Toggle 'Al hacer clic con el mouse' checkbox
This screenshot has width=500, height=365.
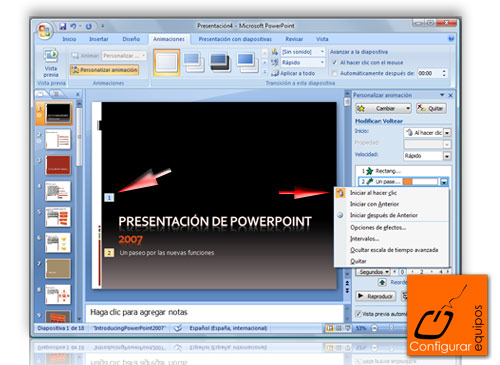point(334,63)
